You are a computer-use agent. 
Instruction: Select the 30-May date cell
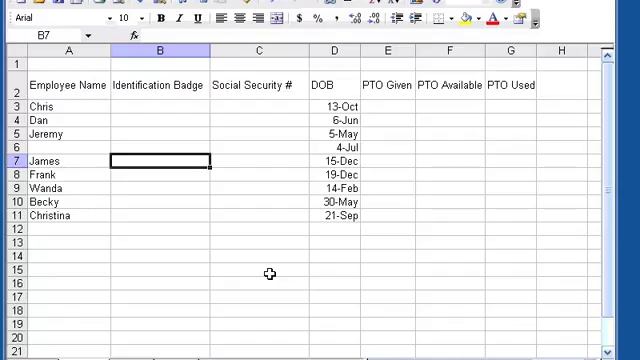pos(335,202)
